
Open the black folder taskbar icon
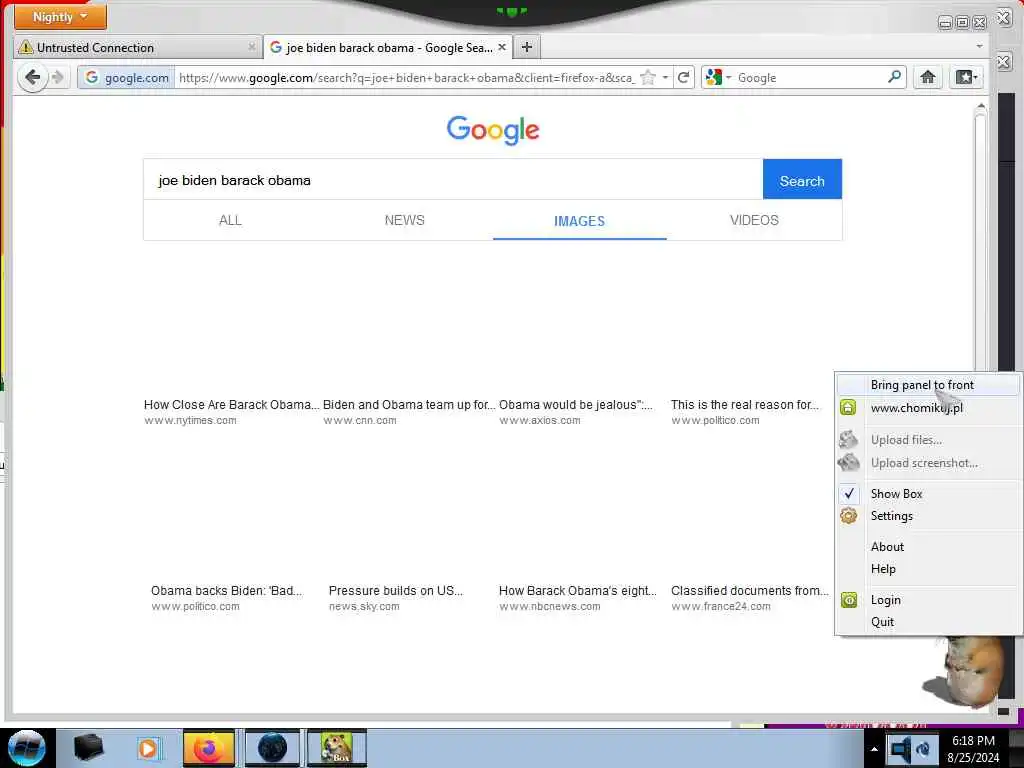coord(88,748)
